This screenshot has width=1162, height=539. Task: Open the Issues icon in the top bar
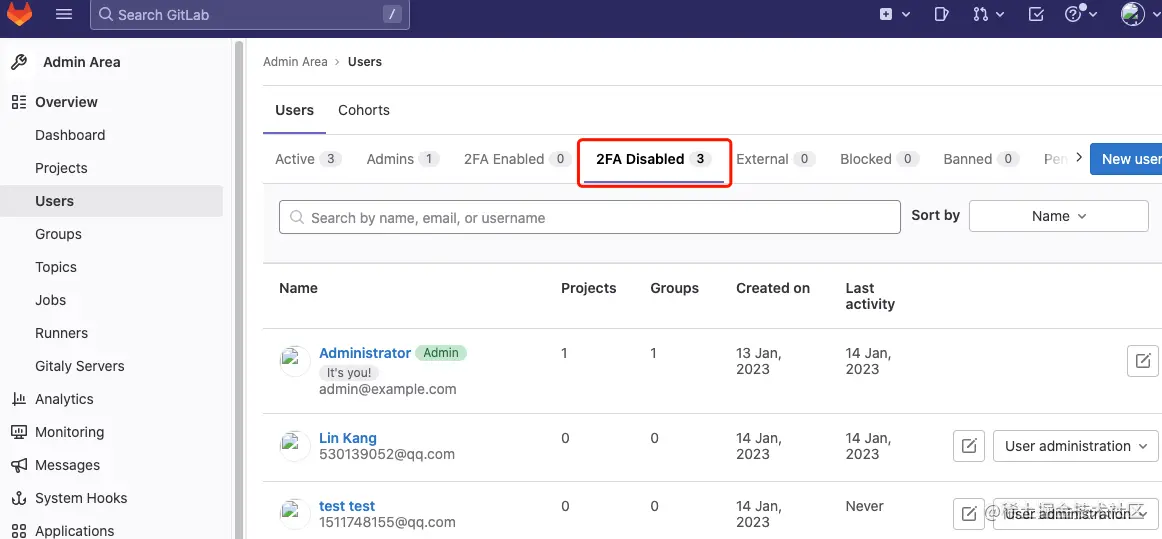(x=941, y=14)
